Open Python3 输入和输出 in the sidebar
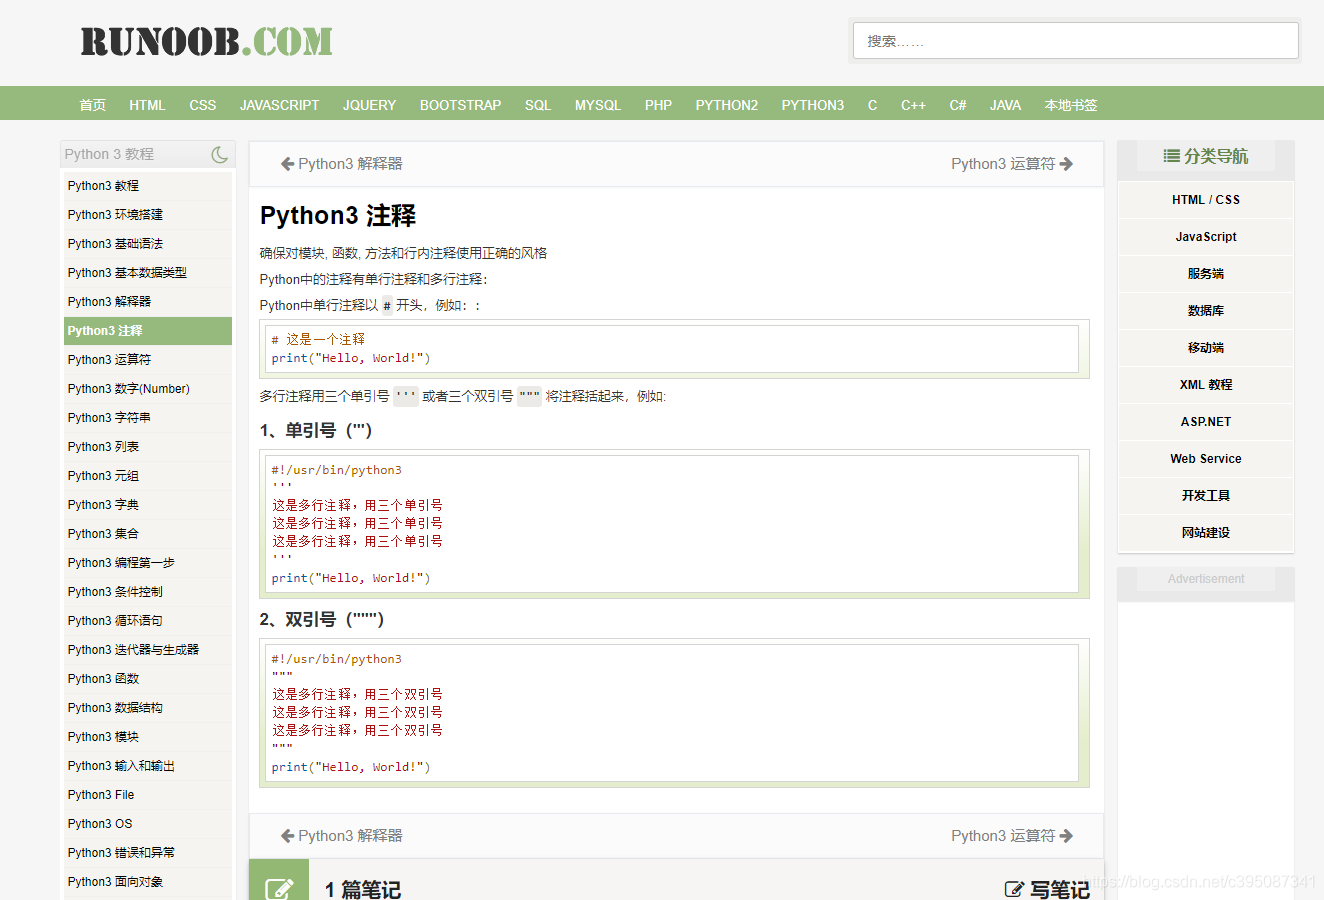Viewport: 1324px width, 900px height. pos(148,766)
